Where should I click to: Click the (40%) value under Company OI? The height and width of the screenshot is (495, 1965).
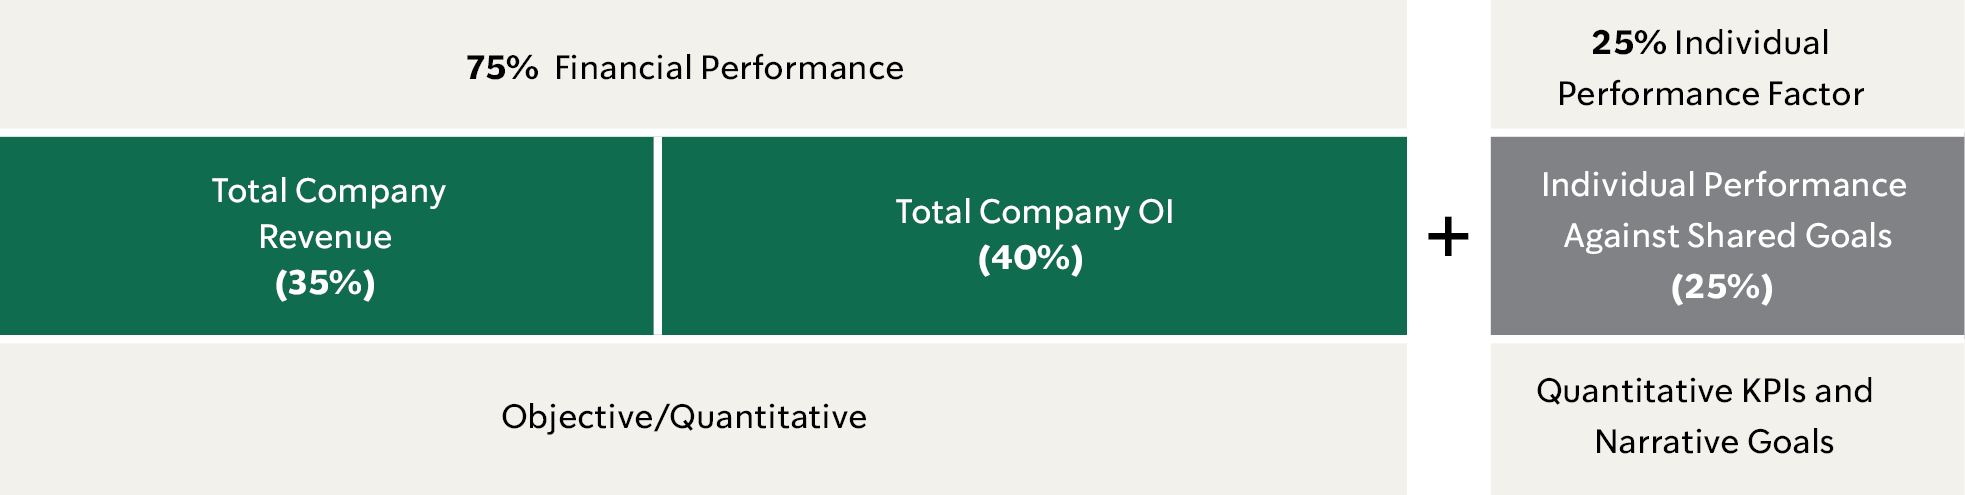coord(1031,258)
